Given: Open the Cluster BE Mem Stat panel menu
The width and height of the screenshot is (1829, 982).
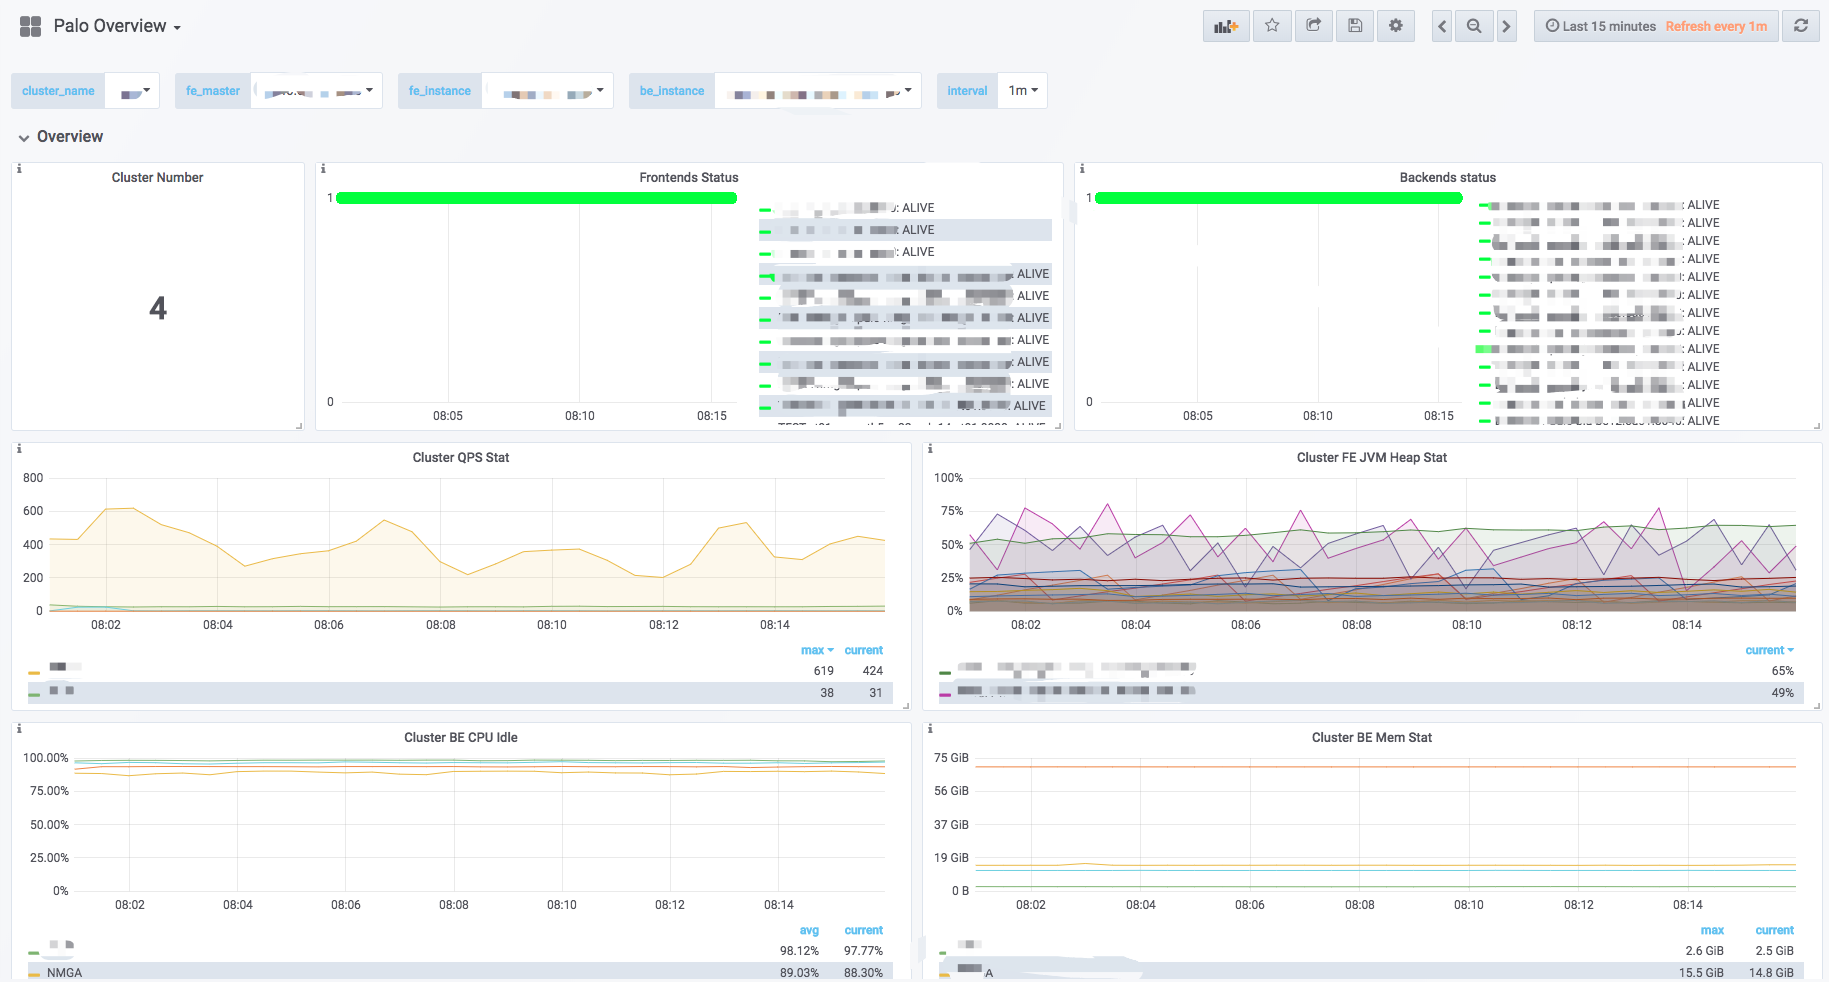Looking at the screenshot, I should (1372, 737).
